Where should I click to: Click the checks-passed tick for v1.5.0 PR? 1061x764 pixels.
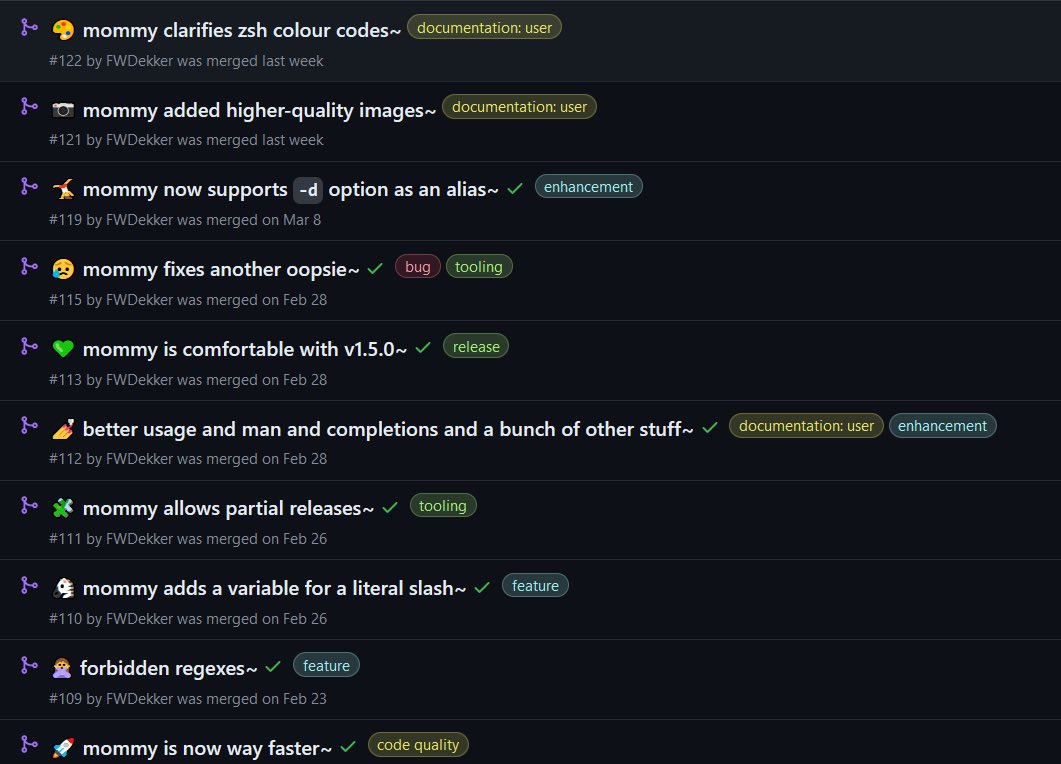tap(423, 348)
